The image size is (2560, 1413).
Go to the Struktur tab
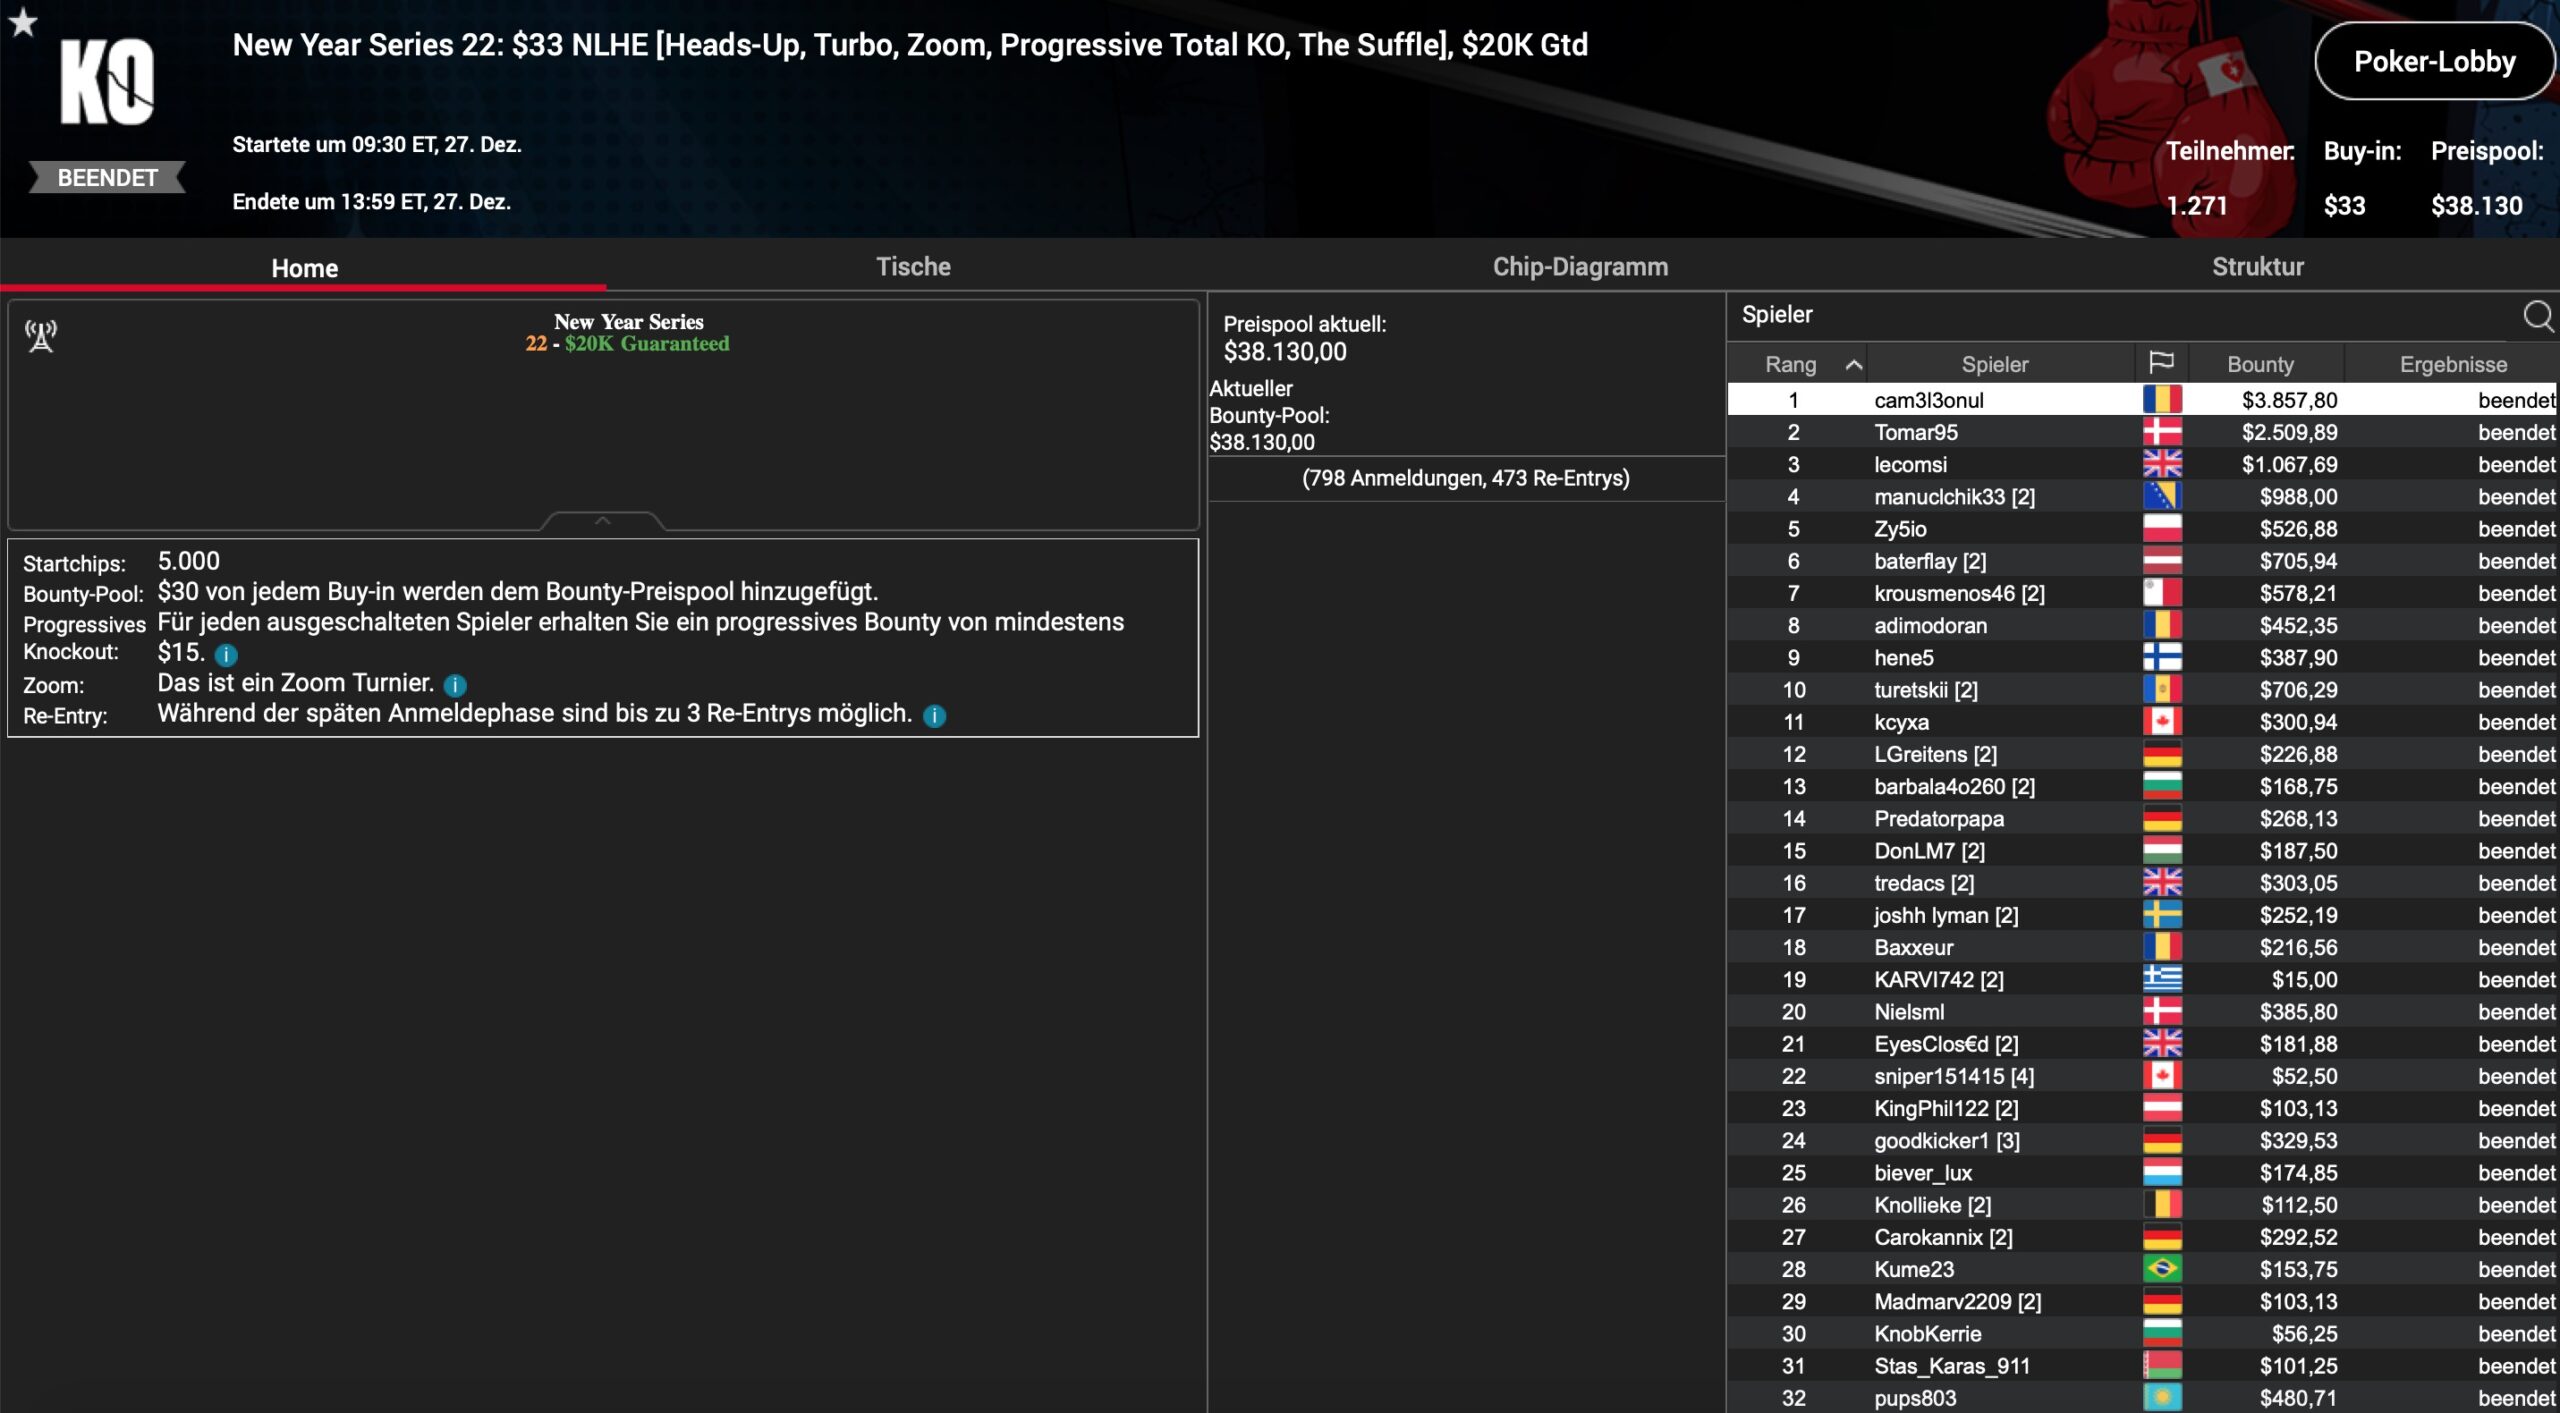(x=2257, y=267)
